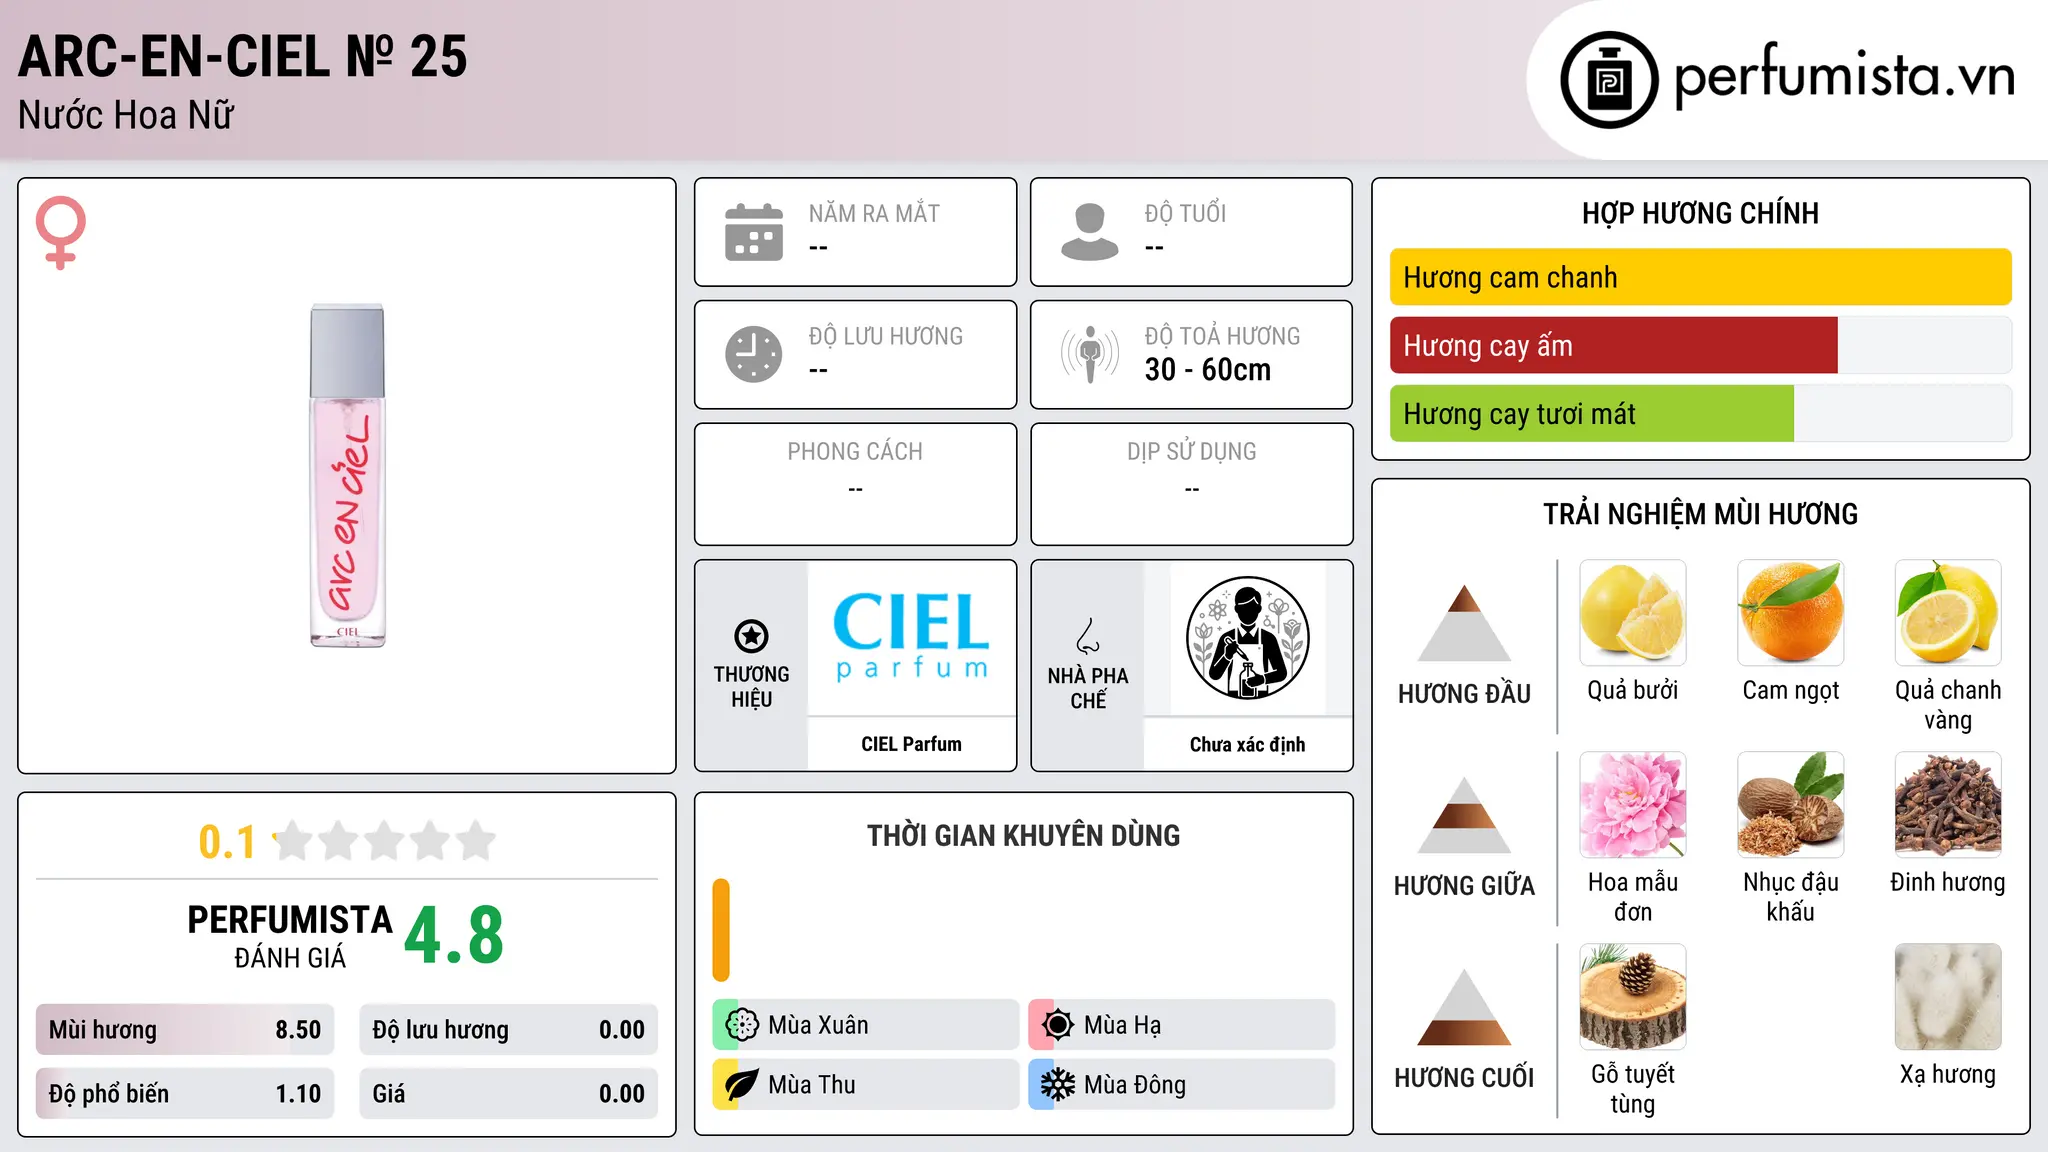
Task: Click the 30 - 60cm projection value
Action: 1208,370
